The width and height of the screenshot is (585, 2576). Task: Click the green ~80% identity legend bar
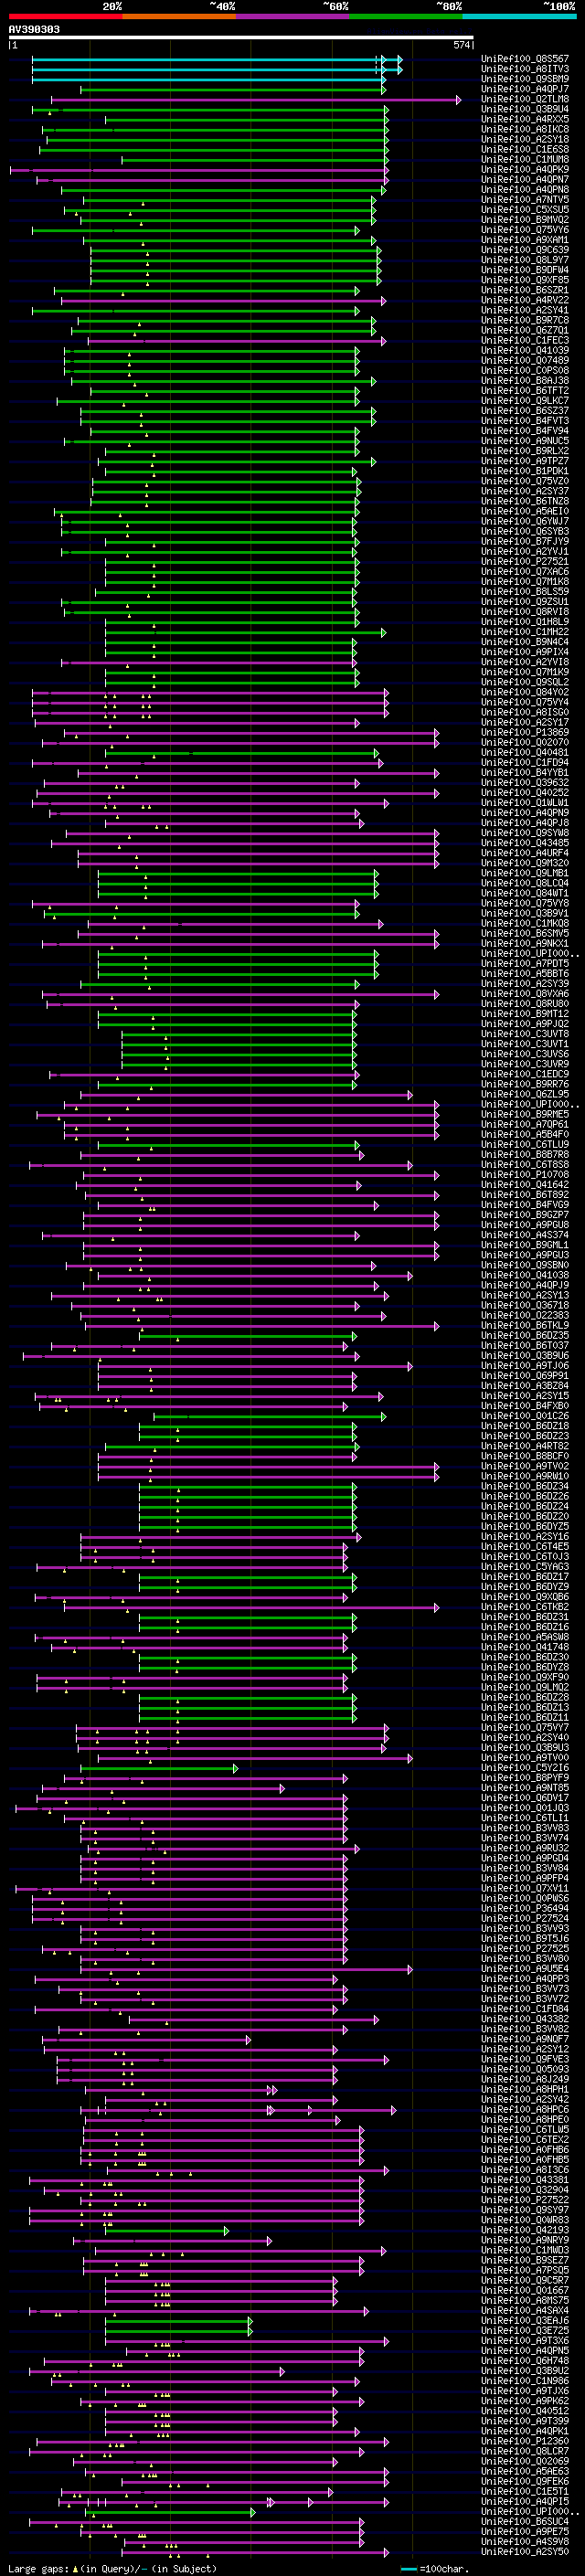[x=406, y=16]
